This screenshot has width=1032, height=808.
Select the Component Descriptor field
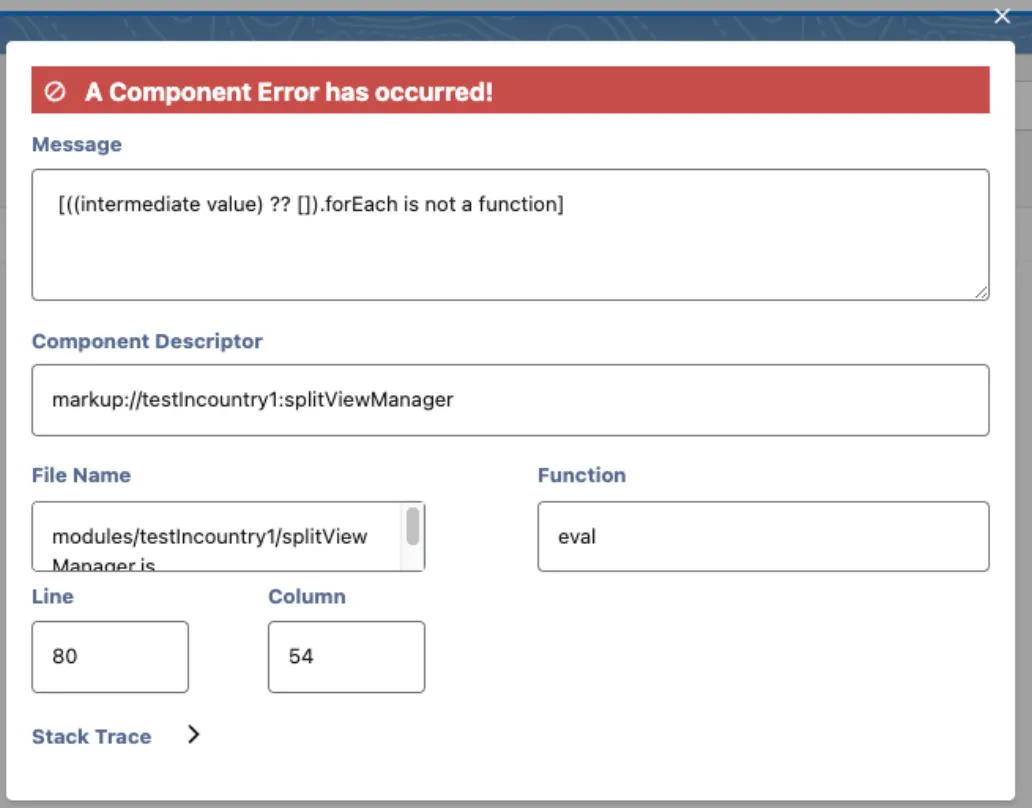pyautogui.click(x=510, y=400)
